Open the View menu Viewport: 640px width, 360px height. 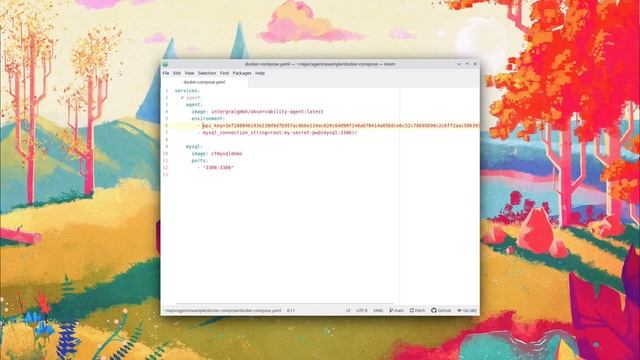pyautogui.click(x=189, y=73)
